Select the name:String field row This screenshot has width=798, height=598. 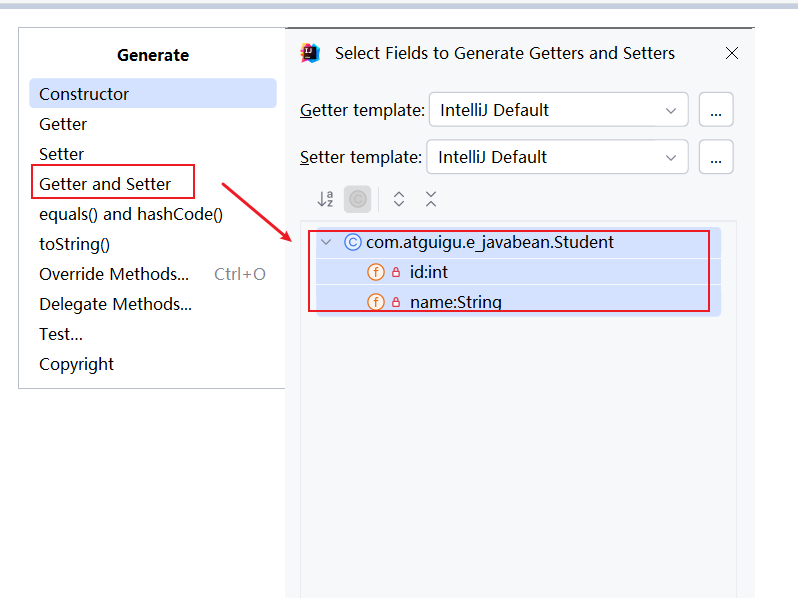coord(455,302)
